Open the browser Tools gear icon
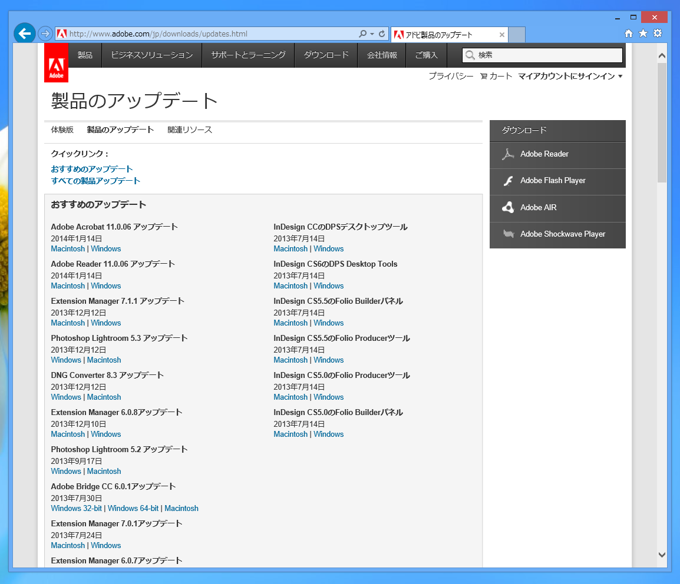This screenshot has width=680, height=584. [x=658, y=33]
